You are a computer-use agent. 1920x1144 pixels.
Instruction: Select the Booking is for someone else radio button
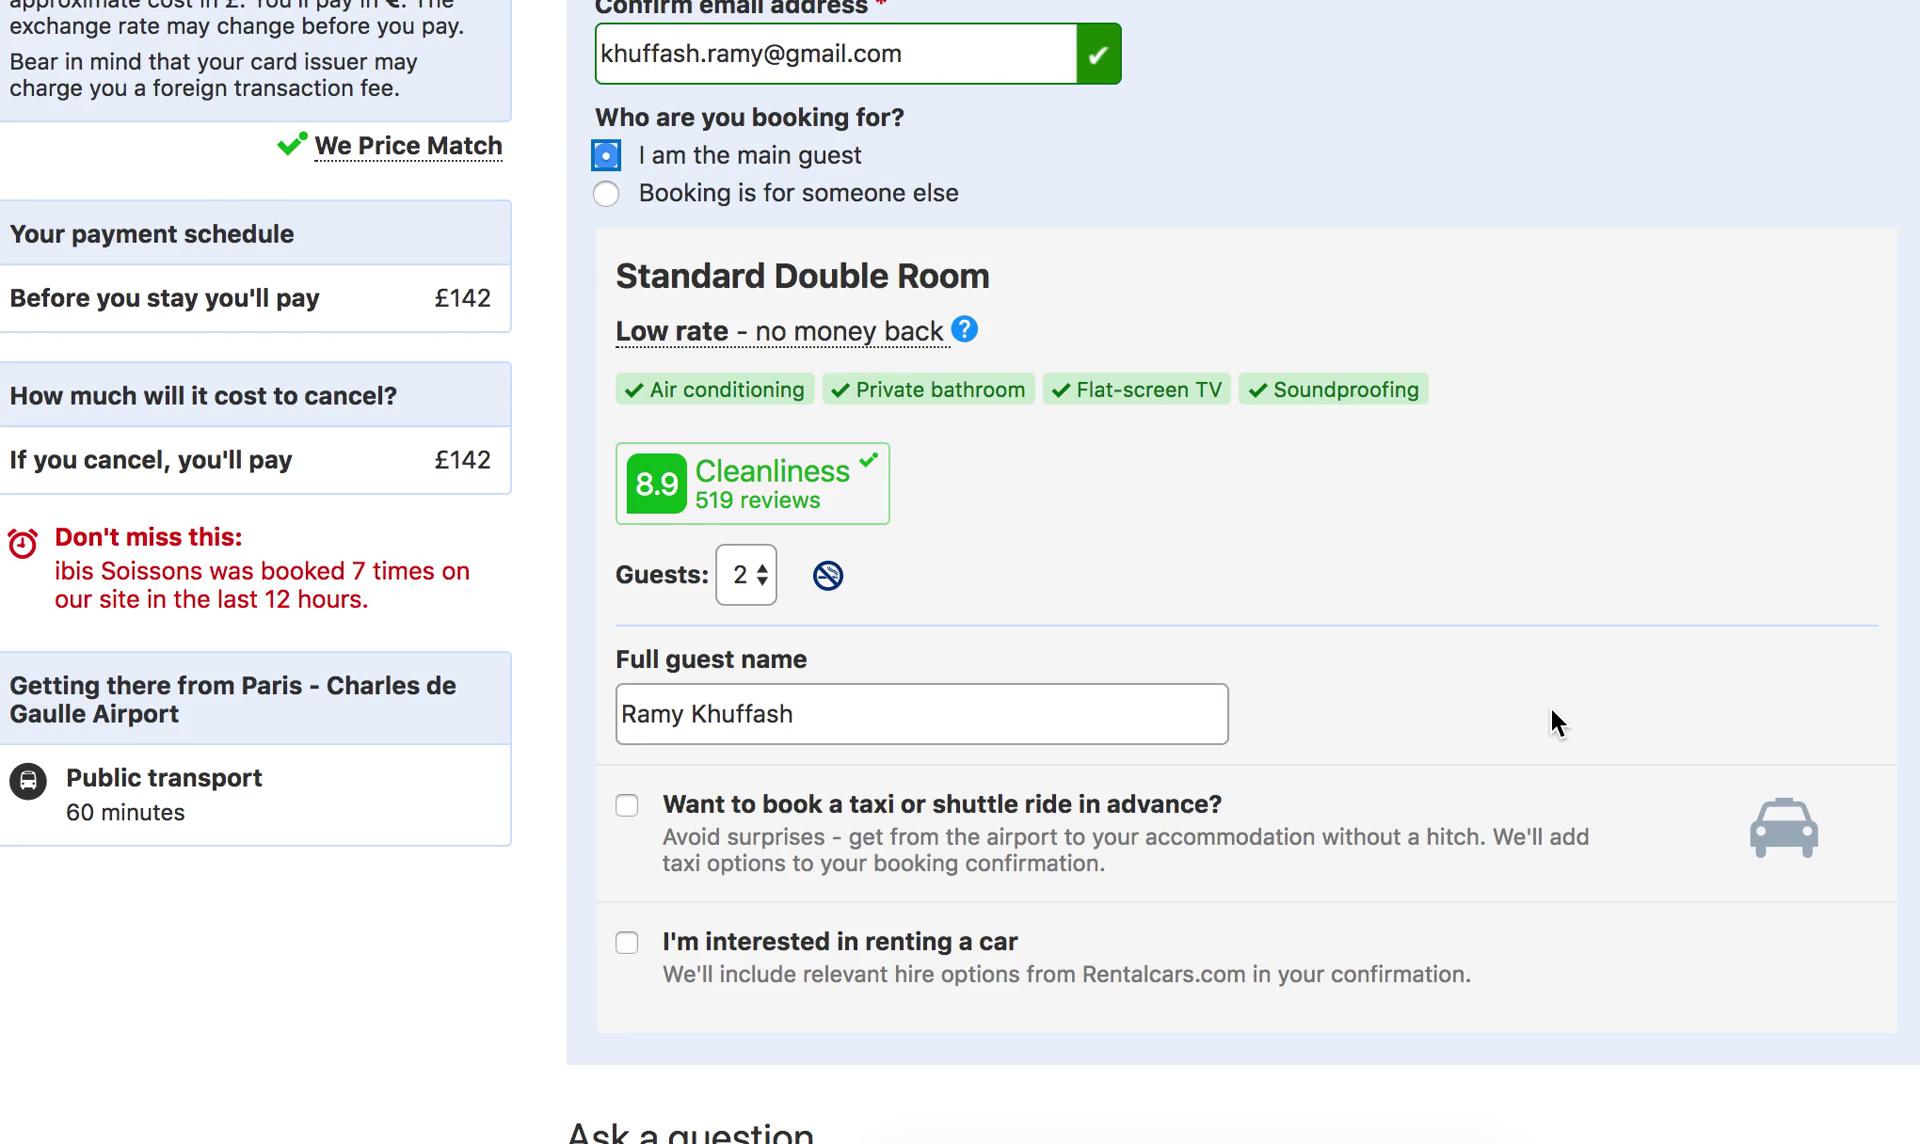click(x=606, y=192)
